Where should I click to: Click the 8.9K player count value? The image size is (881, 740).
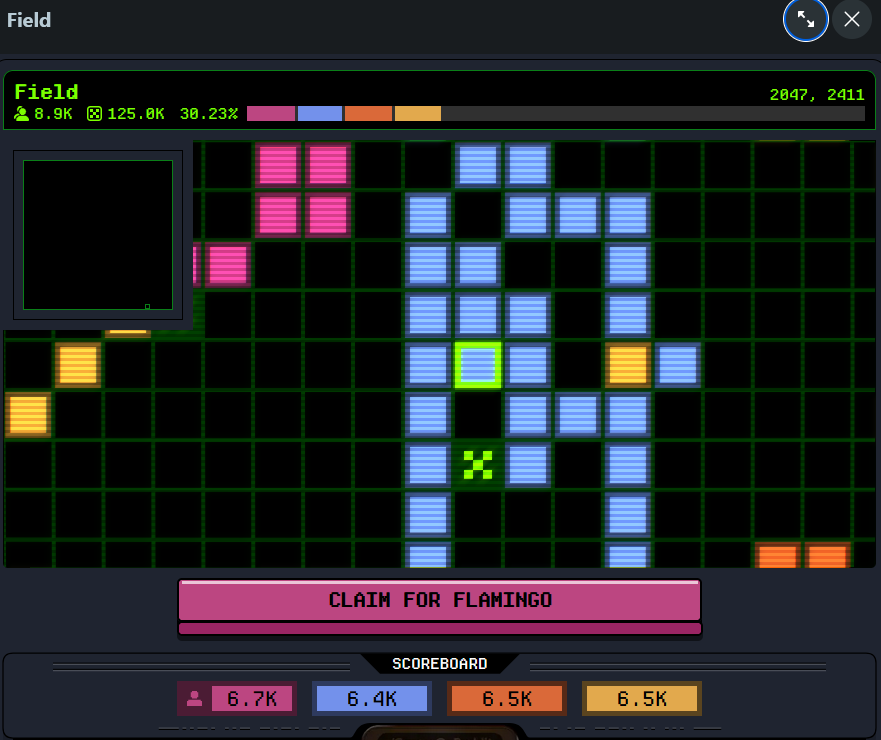[53, 114]
